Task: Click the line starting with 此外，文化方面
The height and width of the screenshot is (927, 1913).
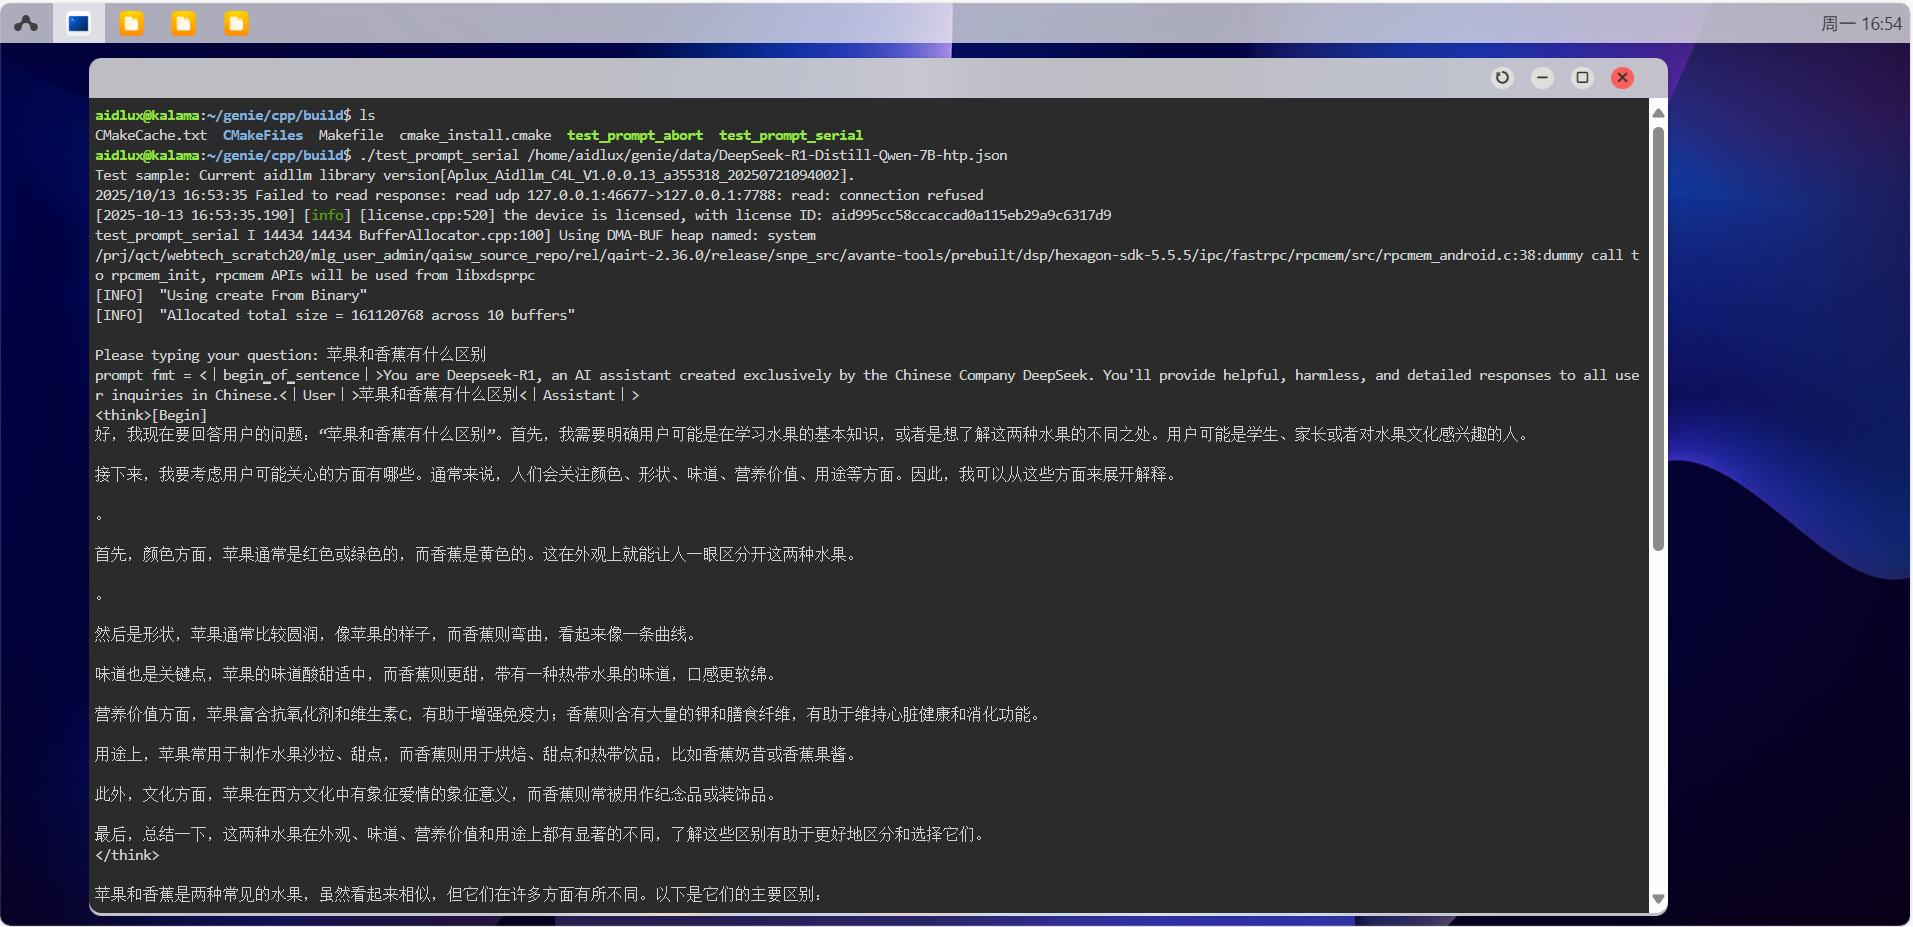Action: coord(437,794)
